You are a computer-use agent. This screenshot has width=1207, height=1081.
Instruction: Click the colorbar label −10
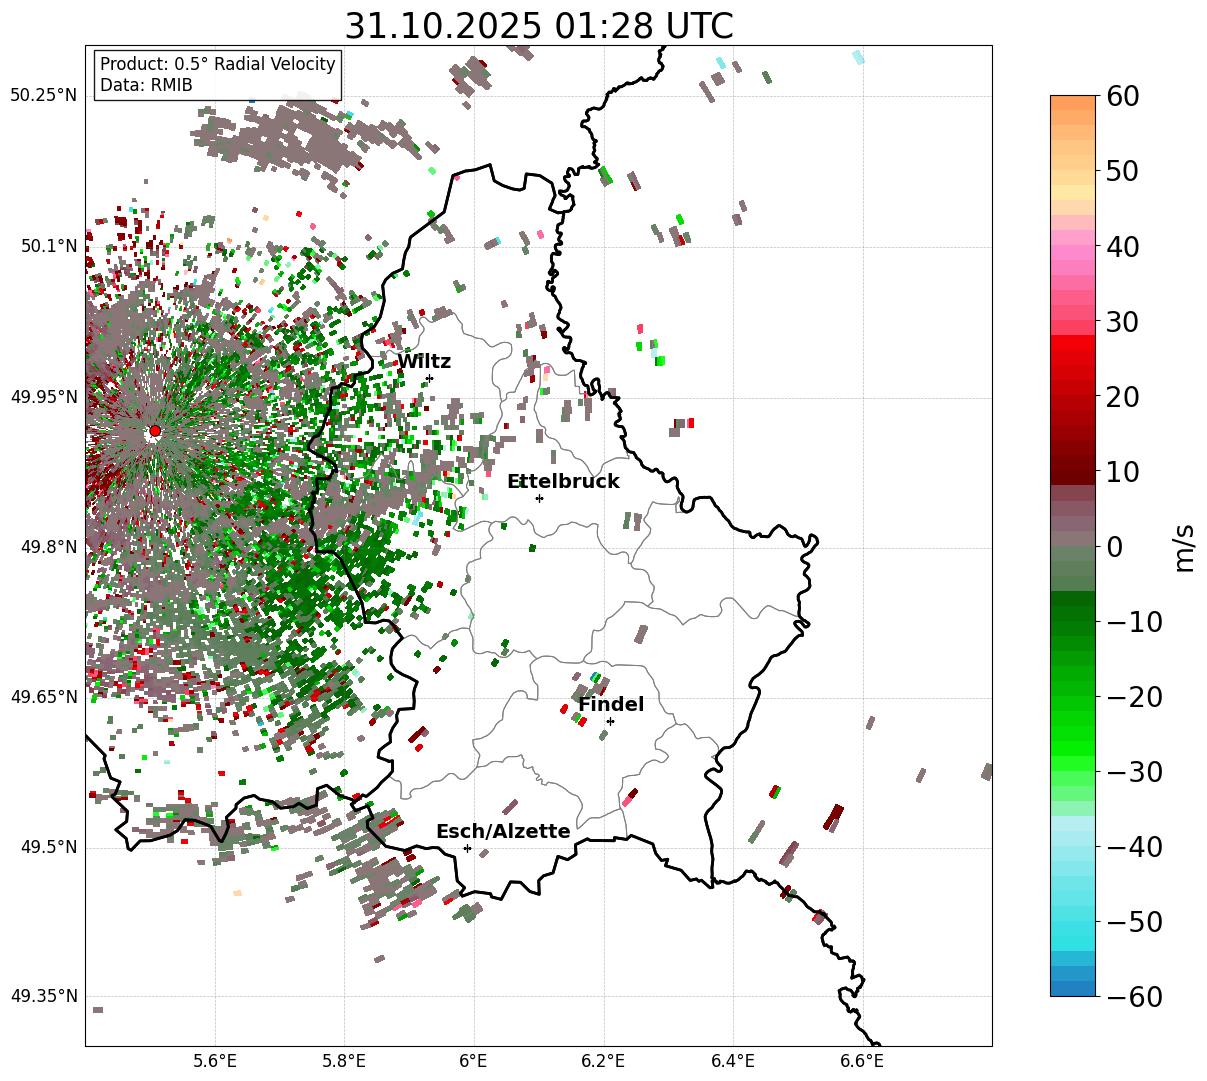point(1134,622)
